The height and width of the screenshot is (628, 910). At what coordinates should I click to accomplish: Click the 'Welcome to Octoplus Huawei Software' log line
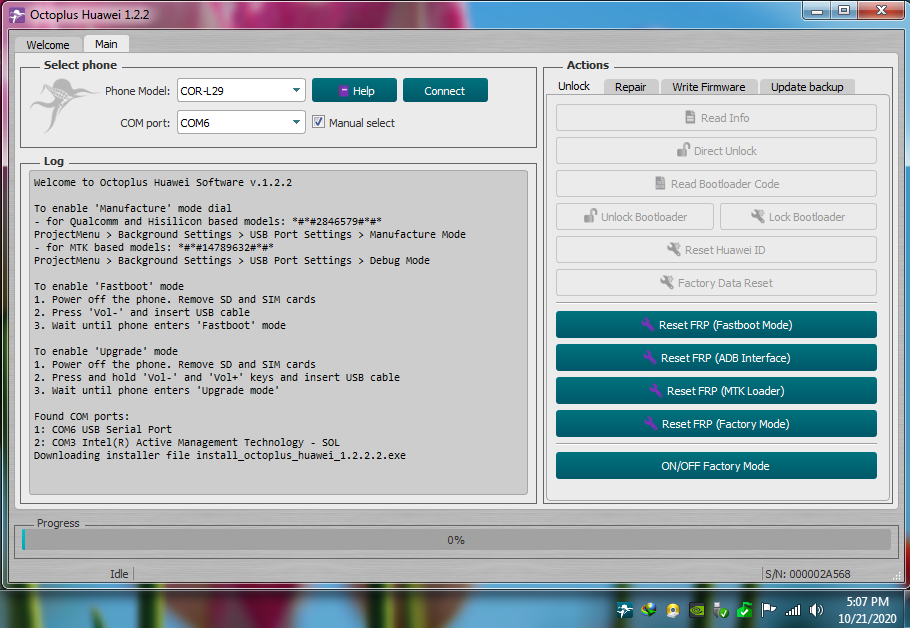163,182
